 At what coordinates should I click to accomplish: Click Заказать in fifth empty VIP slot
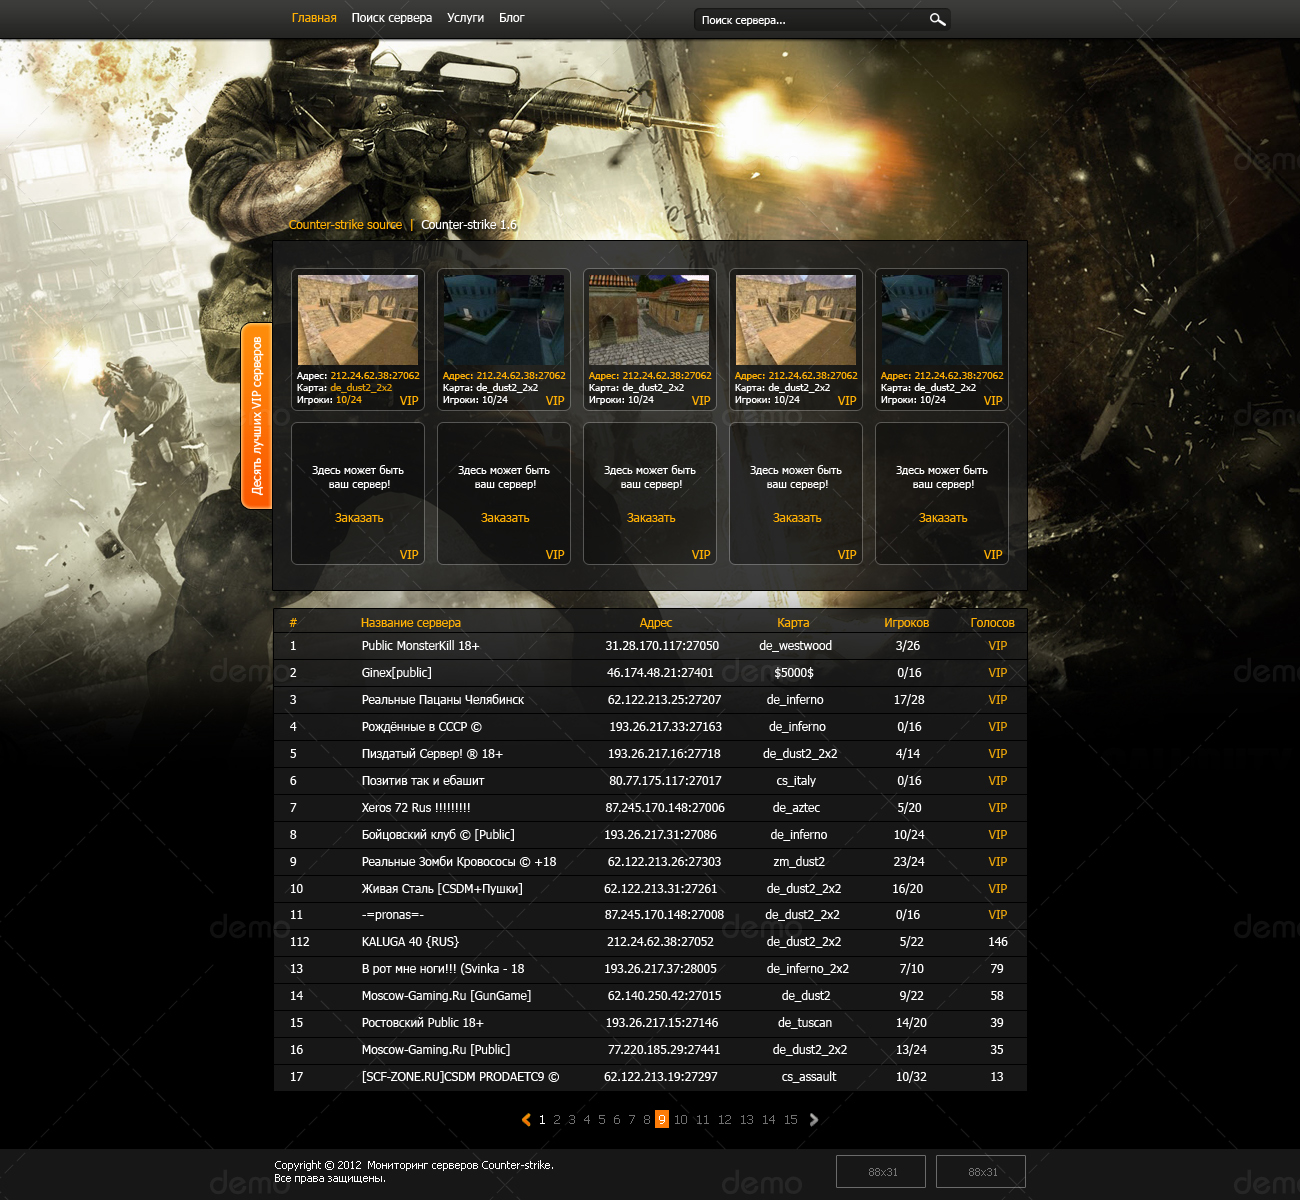(x=943, y=518)
